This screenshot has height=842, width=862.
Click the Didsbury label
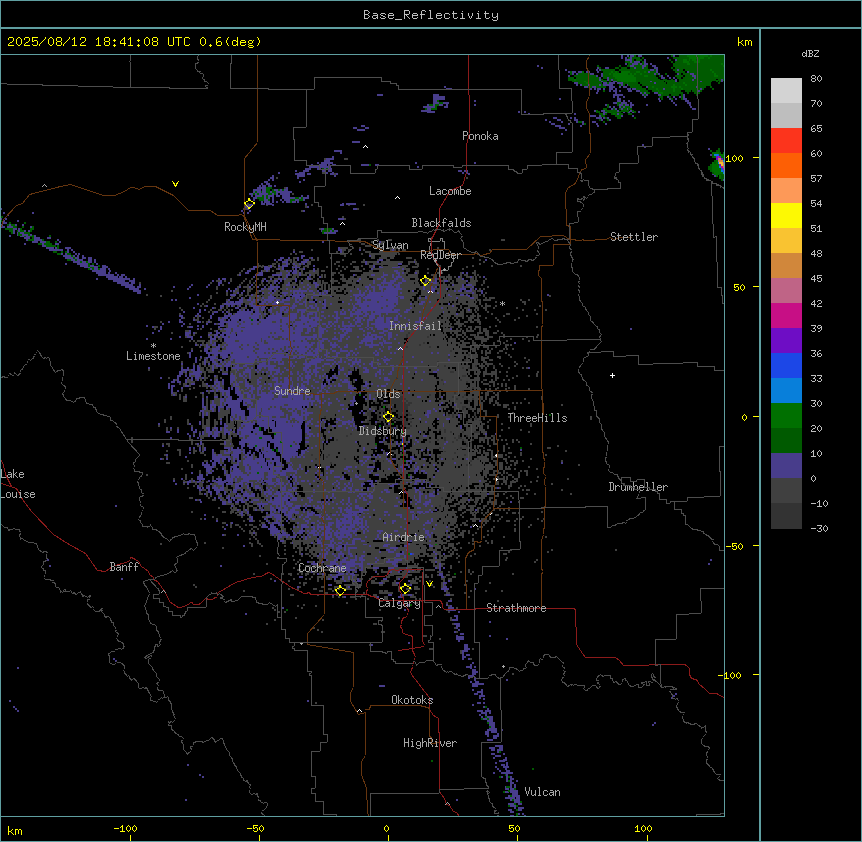pos(383,431)
